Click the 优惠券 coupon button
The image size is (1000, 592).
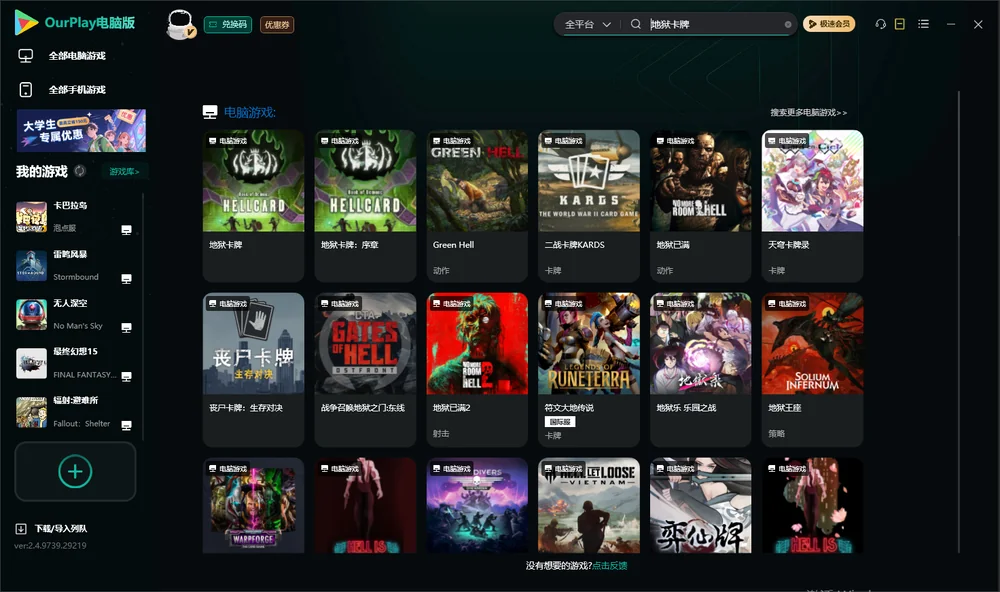(277, 25)
